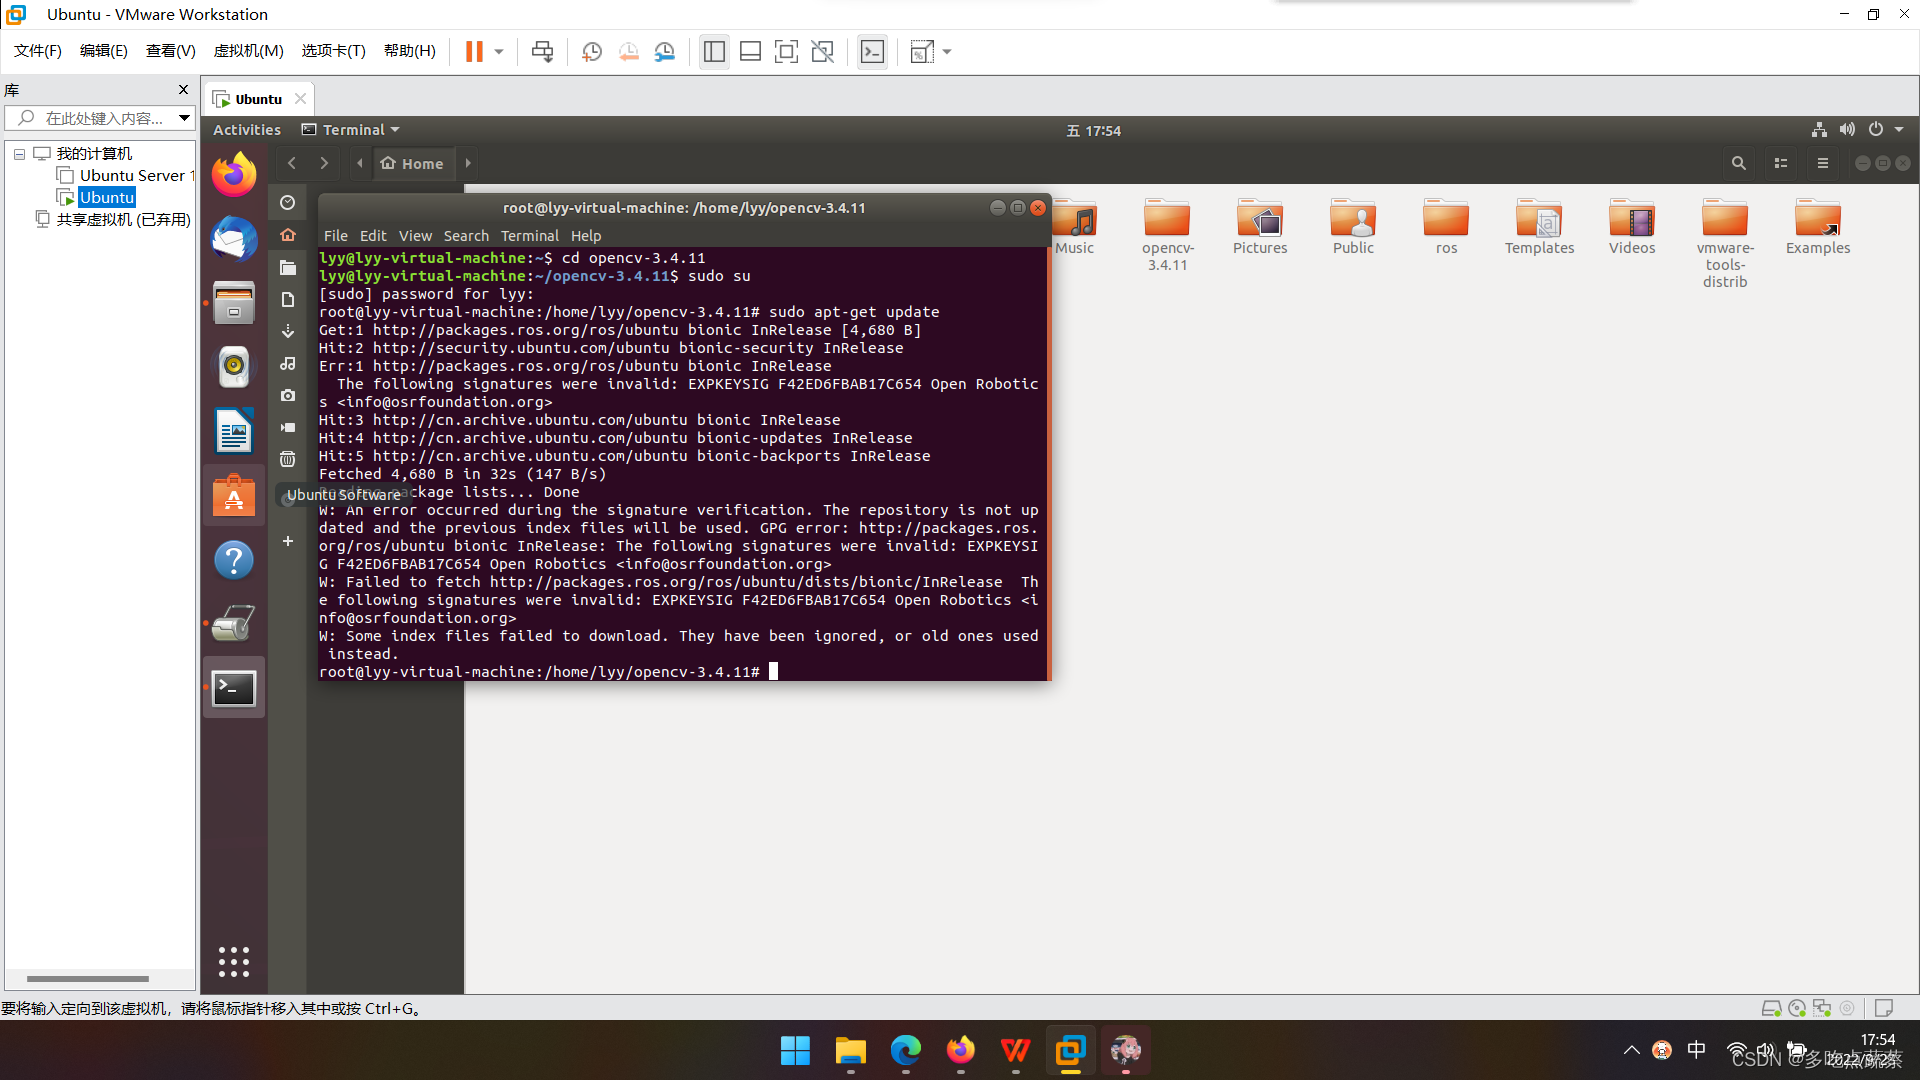Toggle the library sidebar view

[714, 51]
